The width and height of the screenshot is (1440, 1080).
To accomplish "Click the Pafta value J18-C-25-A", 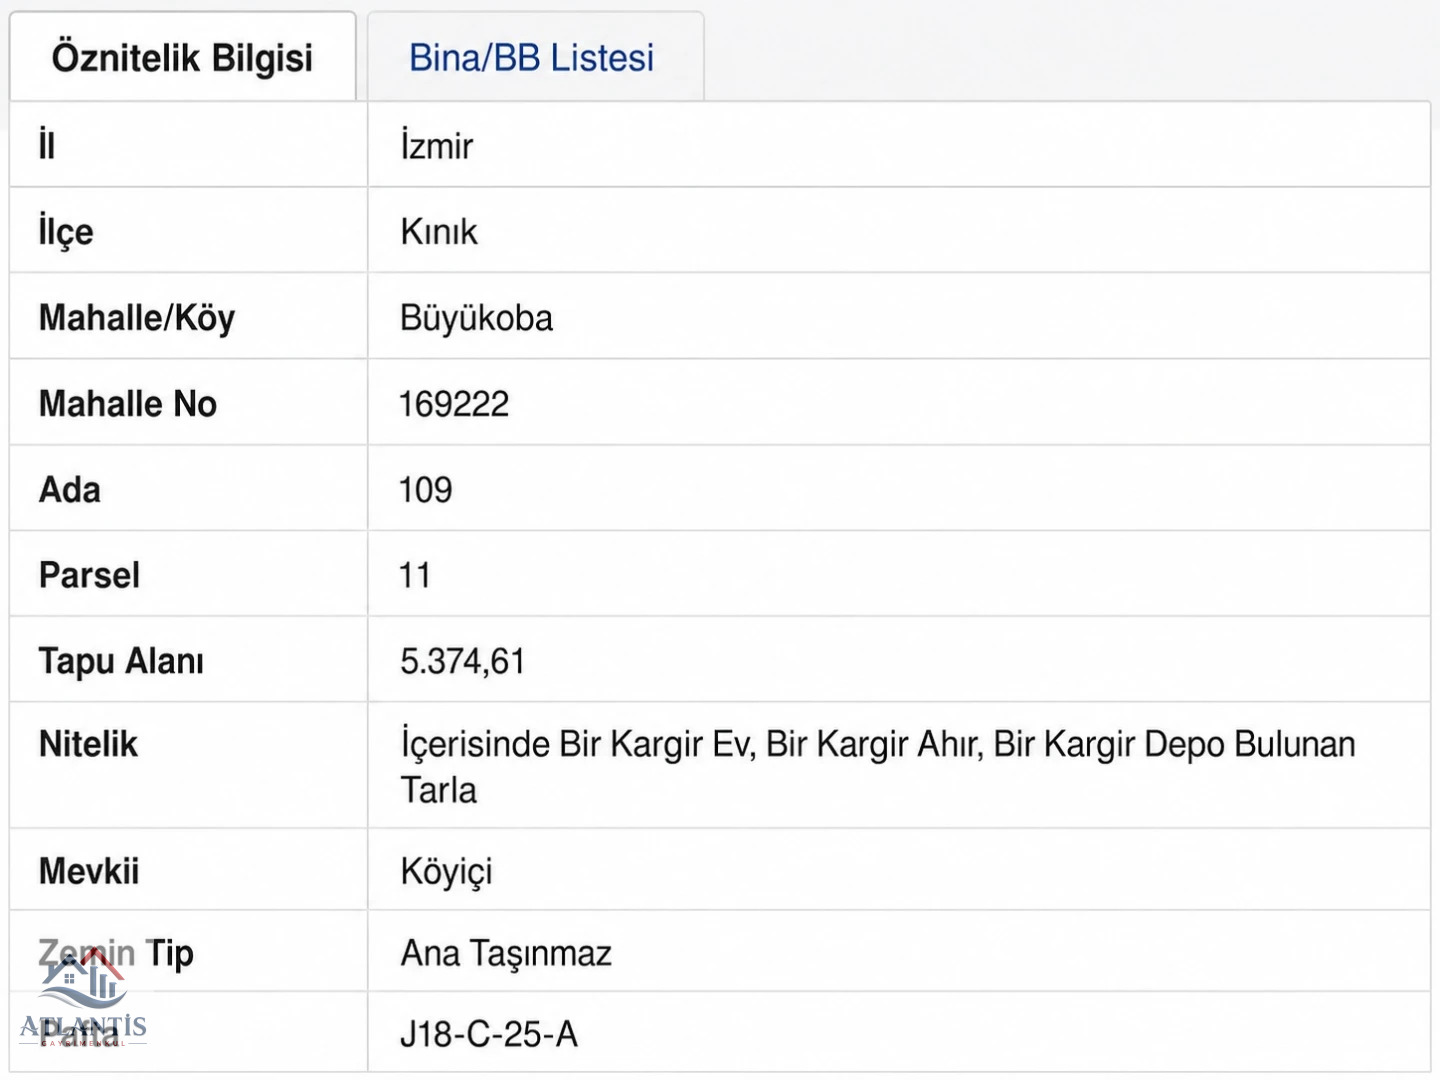I will click(489, 1034).
